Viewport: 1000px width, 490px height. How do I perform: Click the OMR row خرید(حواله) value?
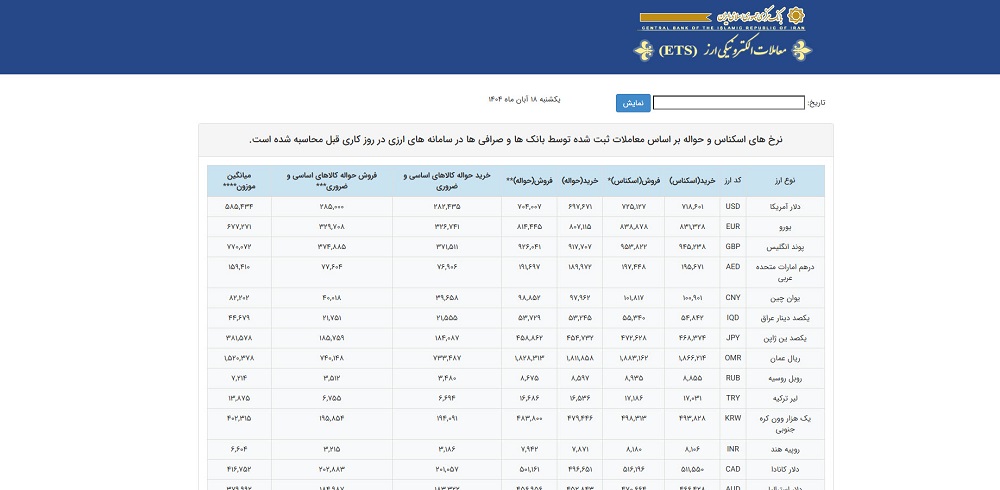point(580,358)
